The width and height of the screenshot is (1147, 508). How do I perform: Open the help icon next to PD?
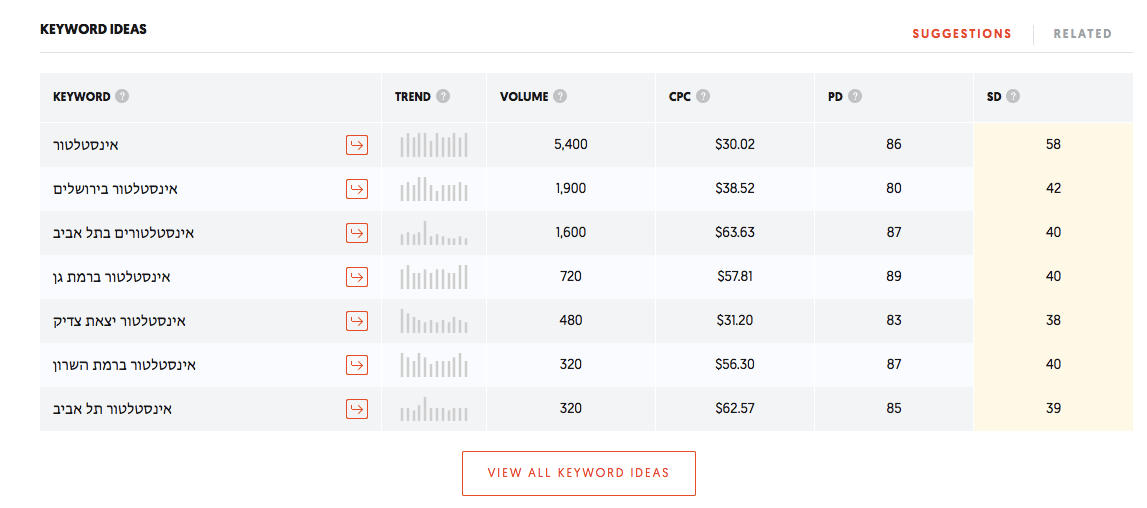tap(854, 96)
